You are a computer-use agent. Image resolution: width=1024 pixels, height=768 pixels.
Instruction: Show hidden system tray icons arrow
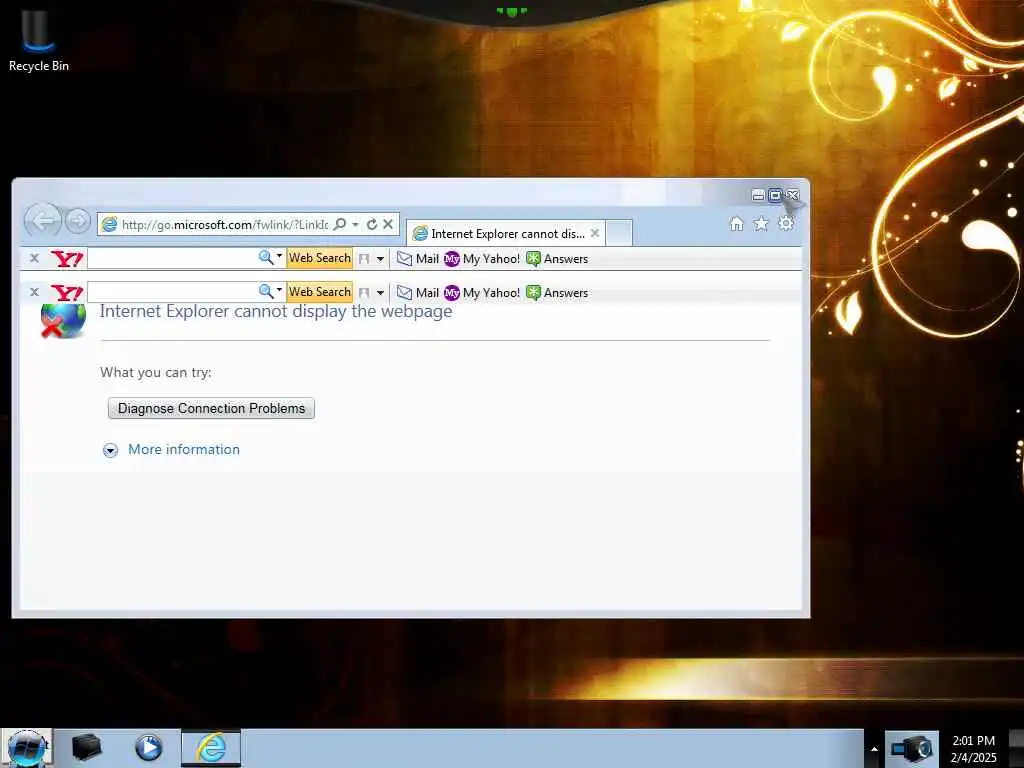874,749
